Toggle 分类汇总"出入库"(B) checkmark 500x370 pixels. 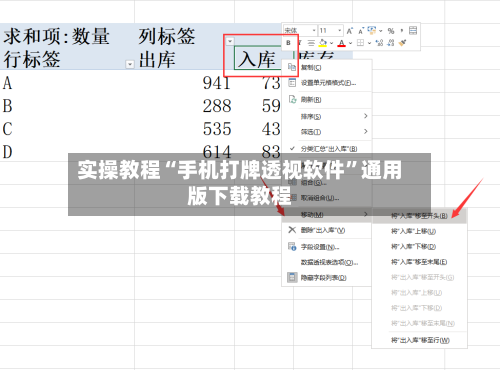pos(327,149)
